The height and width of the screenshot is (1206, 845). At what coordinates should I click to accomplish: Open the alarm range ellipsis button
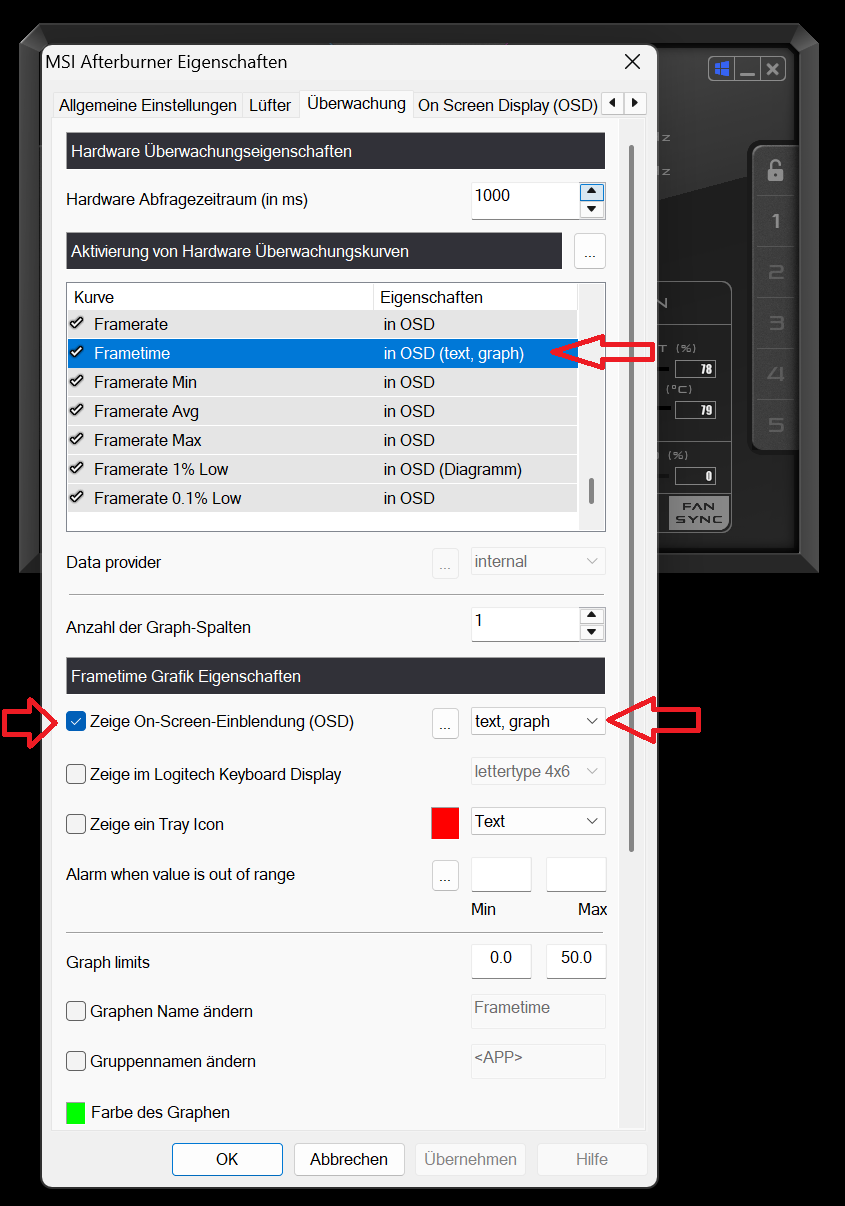click(x=445, y=876)
